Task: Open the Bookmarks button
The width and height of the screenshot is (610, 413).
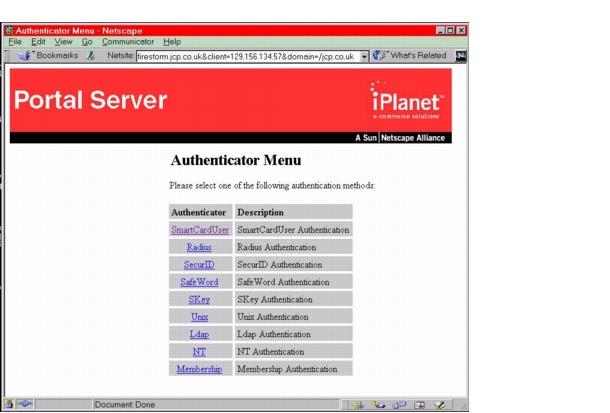Action: 48,56
